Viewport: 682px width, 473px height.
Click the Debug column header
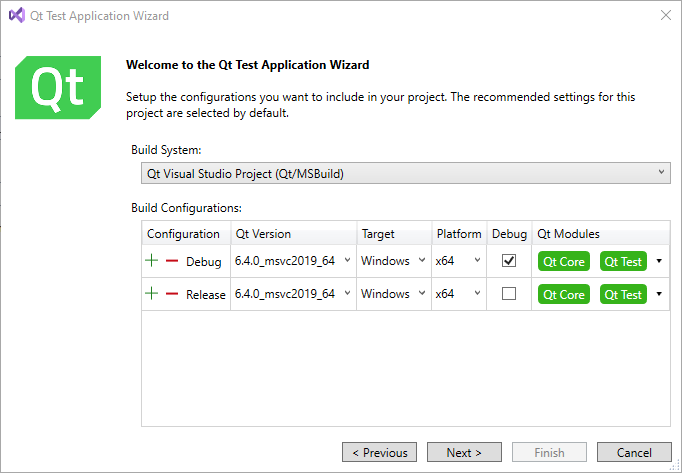tap(509, 234)
